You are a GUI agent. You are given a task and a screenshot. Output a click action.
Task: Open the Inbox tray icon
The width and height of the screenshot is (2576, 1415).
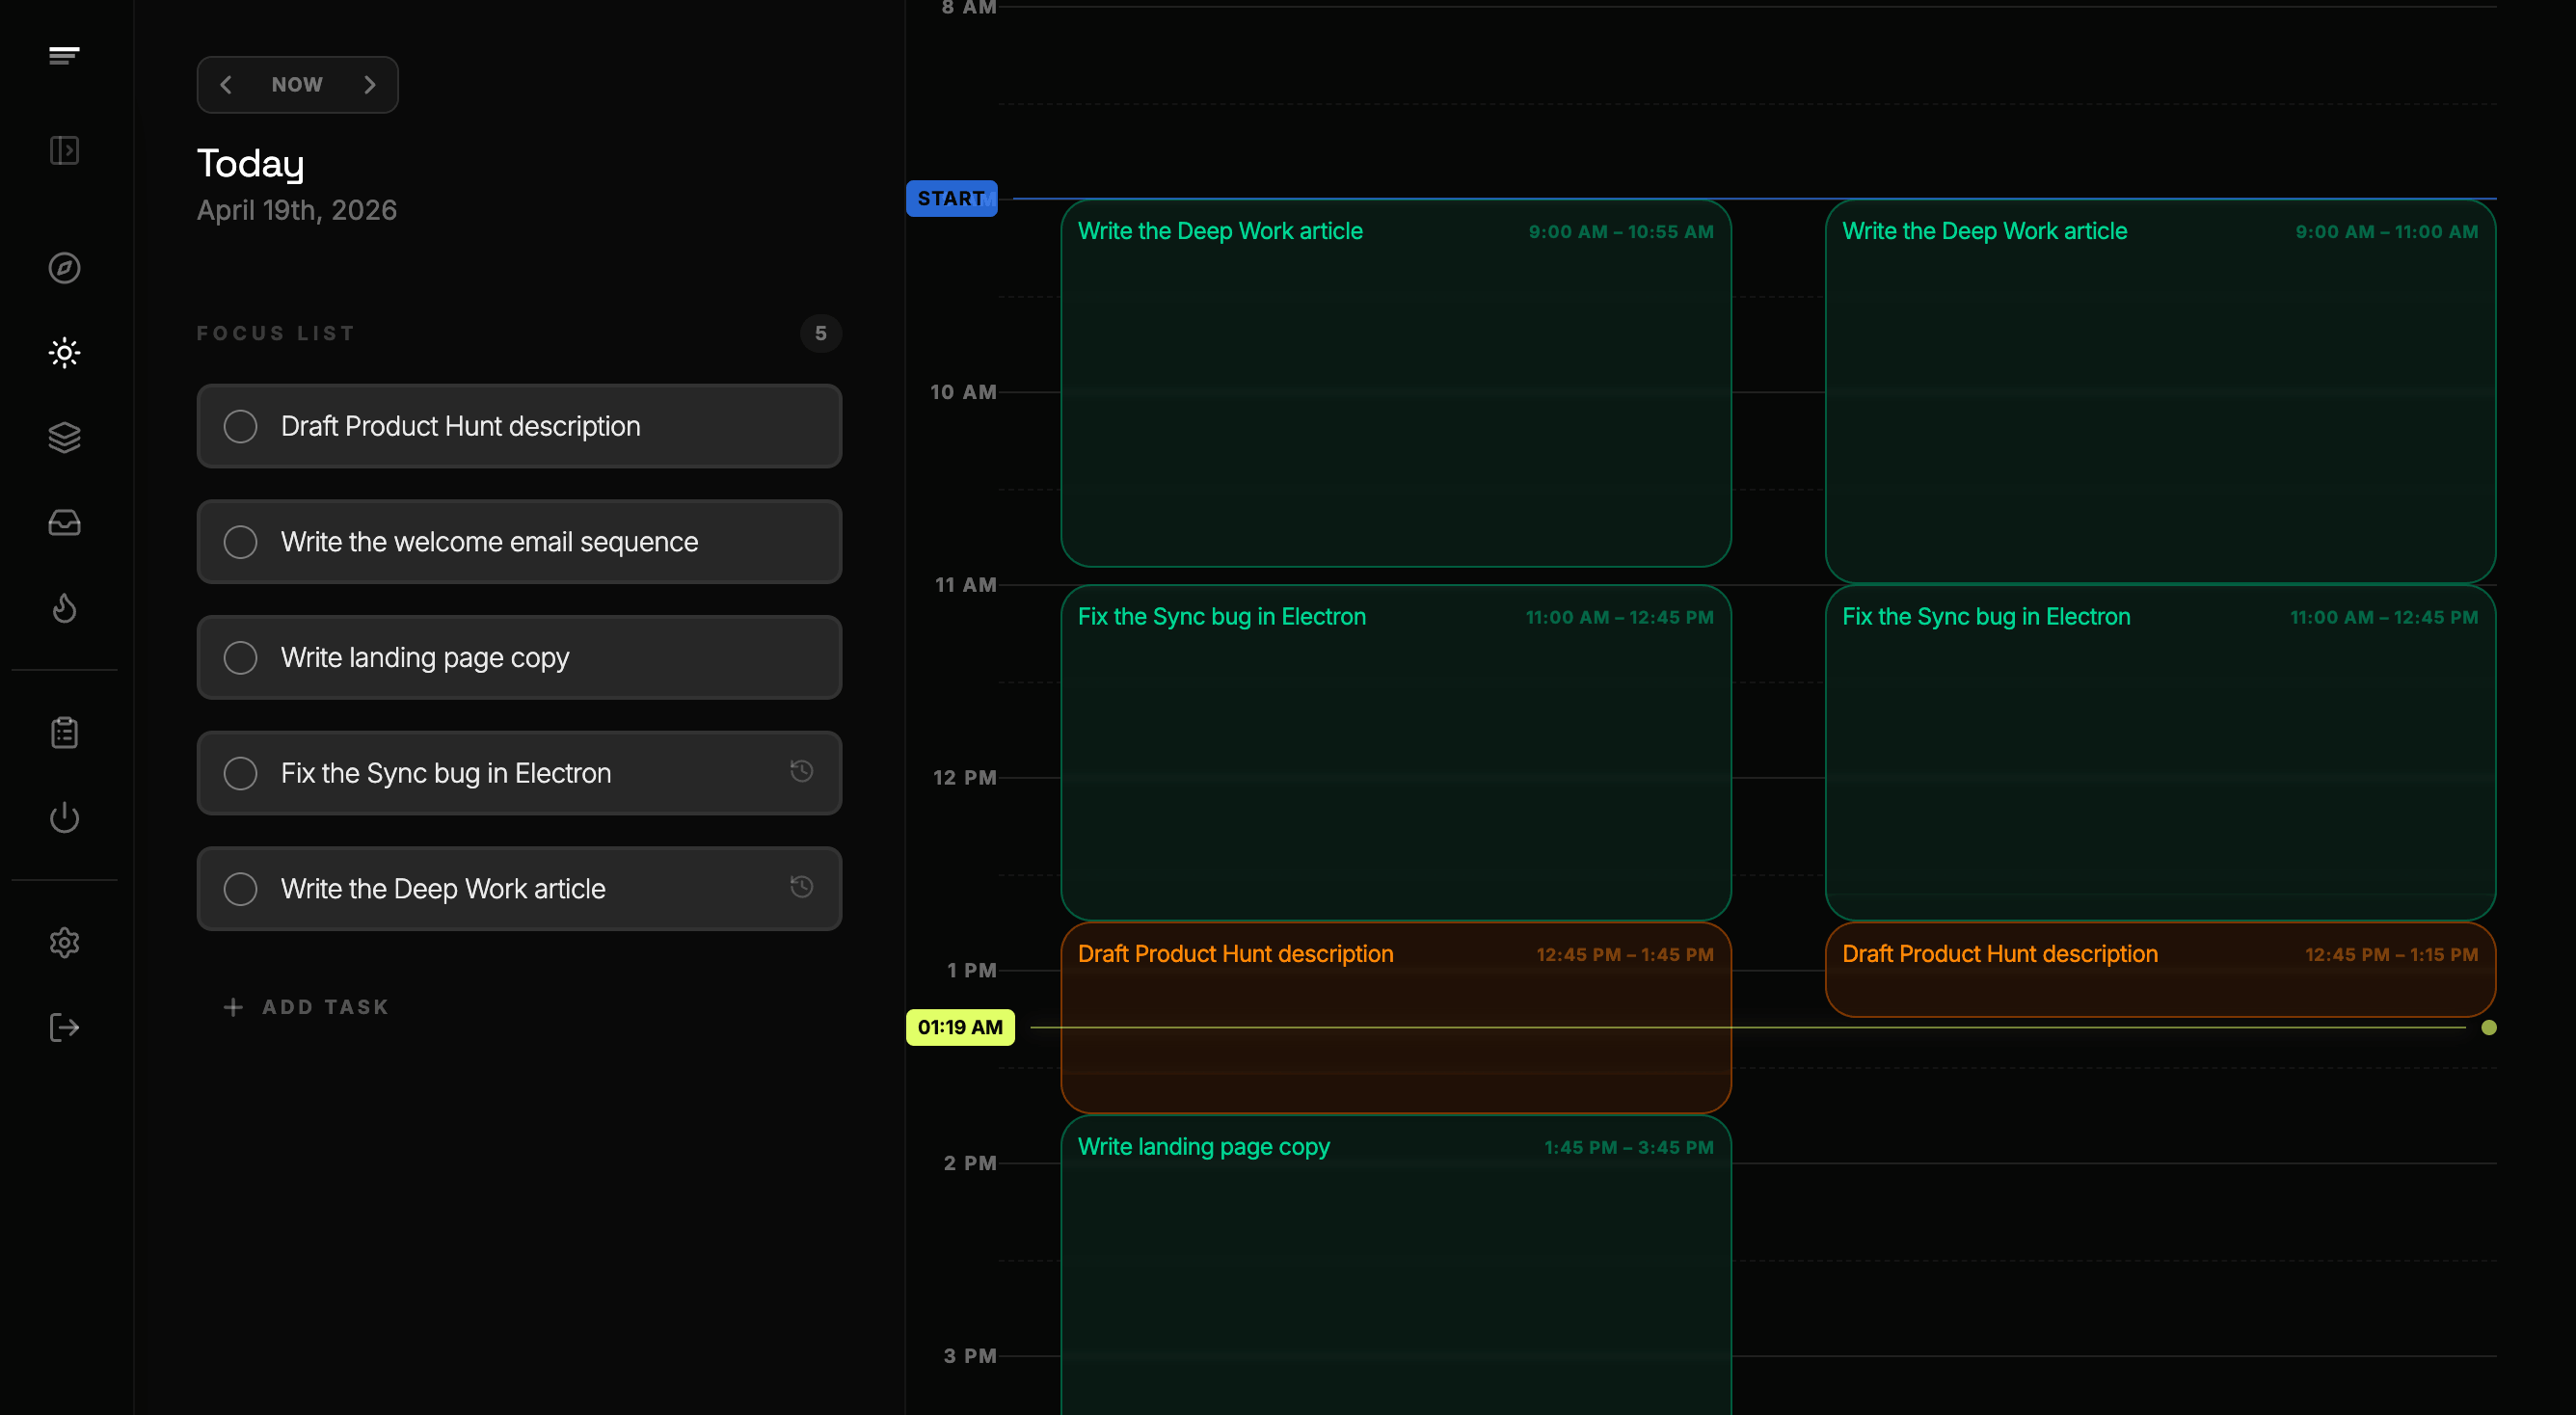(x=63, y=522)
